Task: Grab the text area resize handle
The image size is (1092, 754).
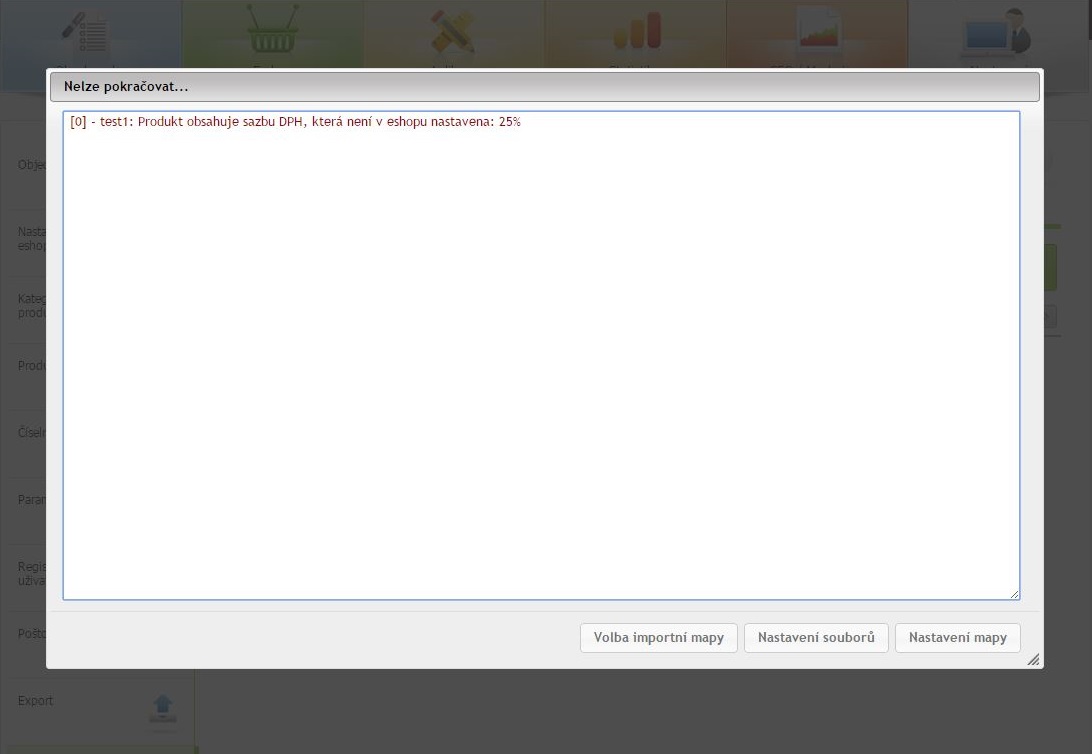Action: [1015, 595]
